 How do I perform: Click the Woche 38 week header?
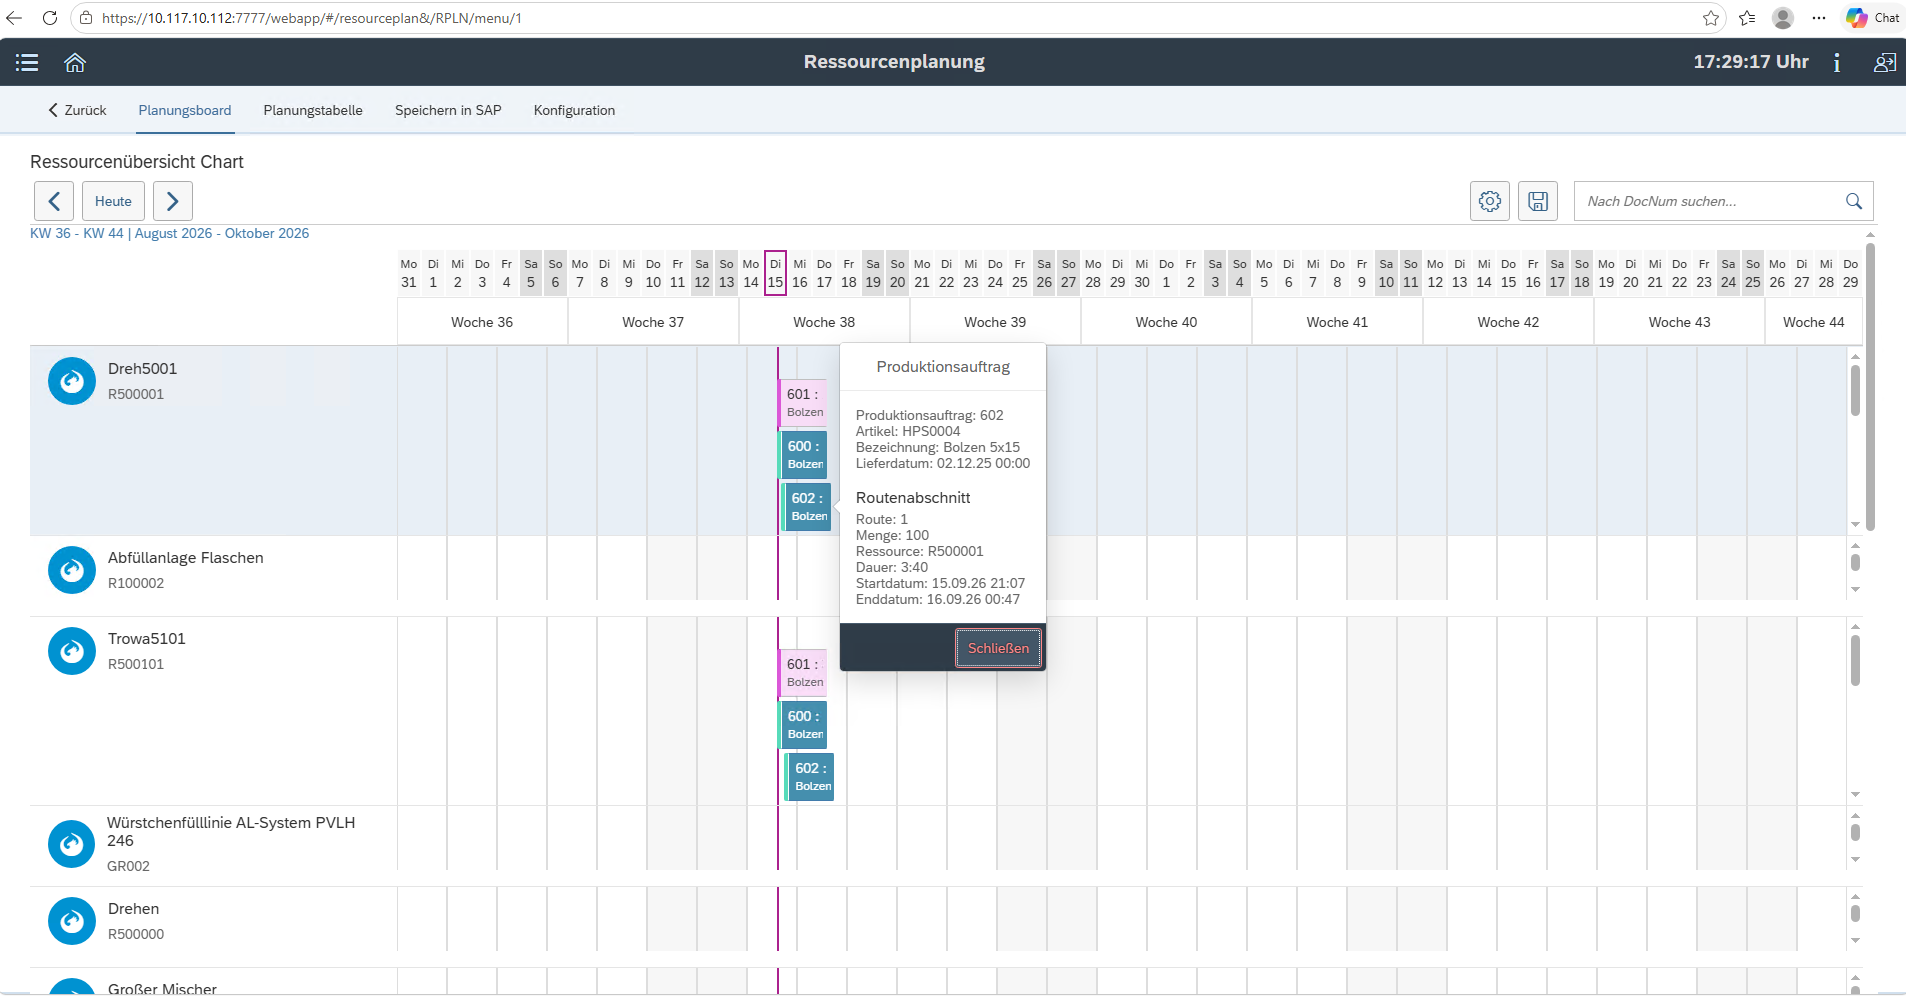click(x=824, y=322)
